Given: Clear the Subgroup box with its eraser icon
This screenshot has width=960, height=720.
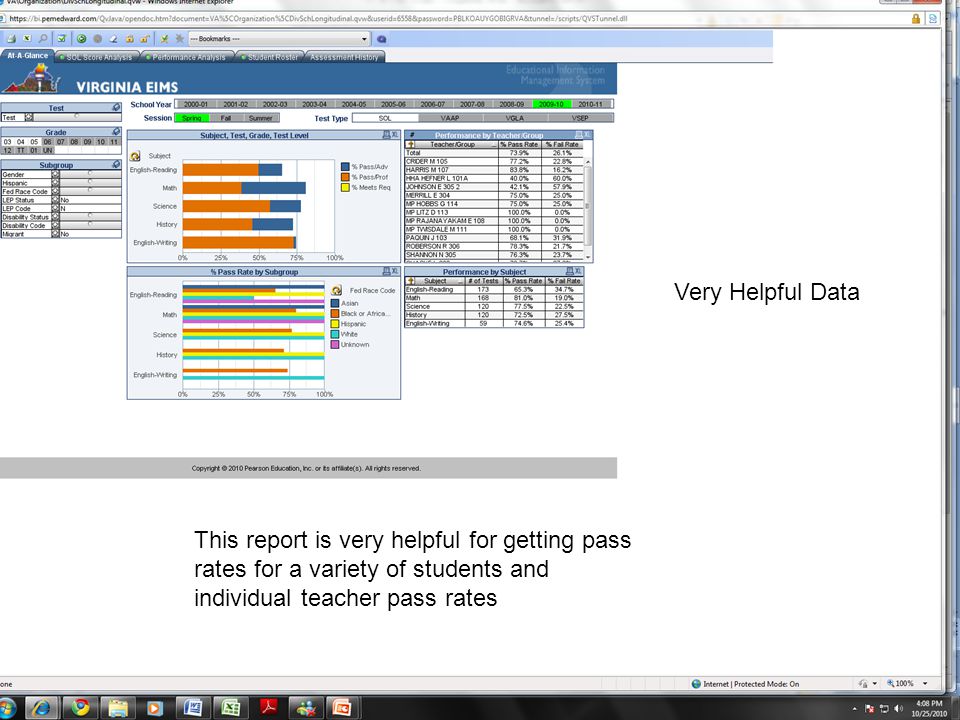Looking at the screenshot, I should [116, 165].
